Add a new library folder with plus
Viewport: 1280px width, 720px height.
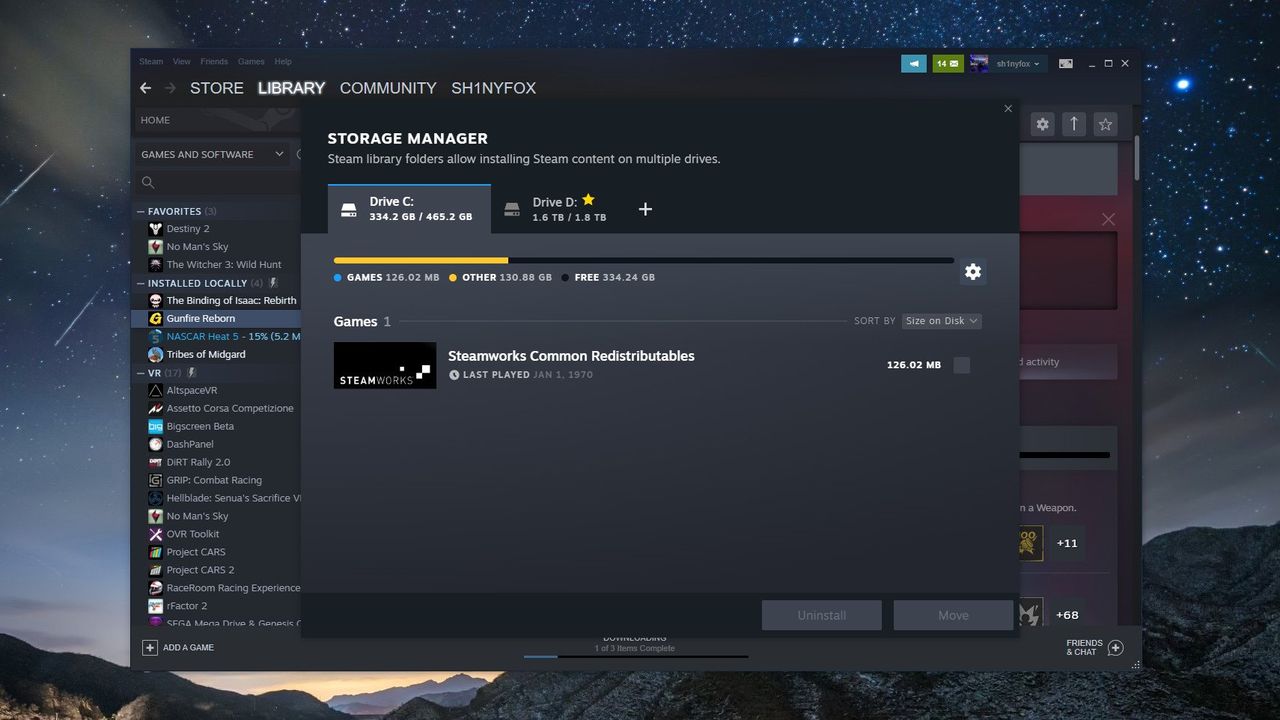pos(645,209)
